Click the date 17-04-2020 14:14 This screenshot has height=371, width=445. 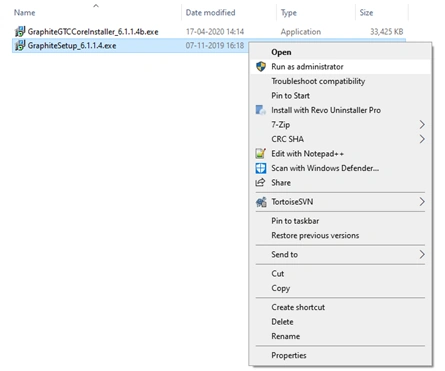pyautogui.click(x=215, y=32)
